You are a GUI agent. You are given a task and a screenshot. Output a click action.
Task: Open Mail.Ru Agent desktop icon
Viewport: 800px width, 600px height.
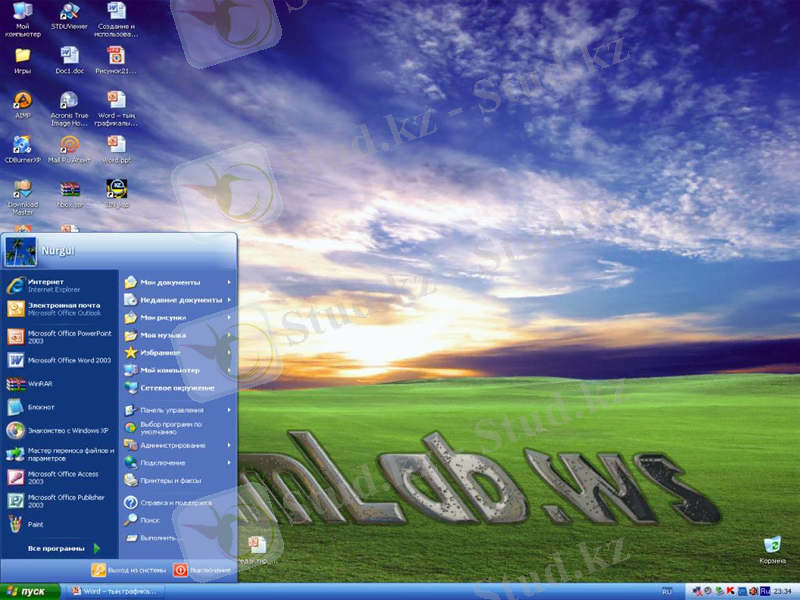click(x=69, y=145)
